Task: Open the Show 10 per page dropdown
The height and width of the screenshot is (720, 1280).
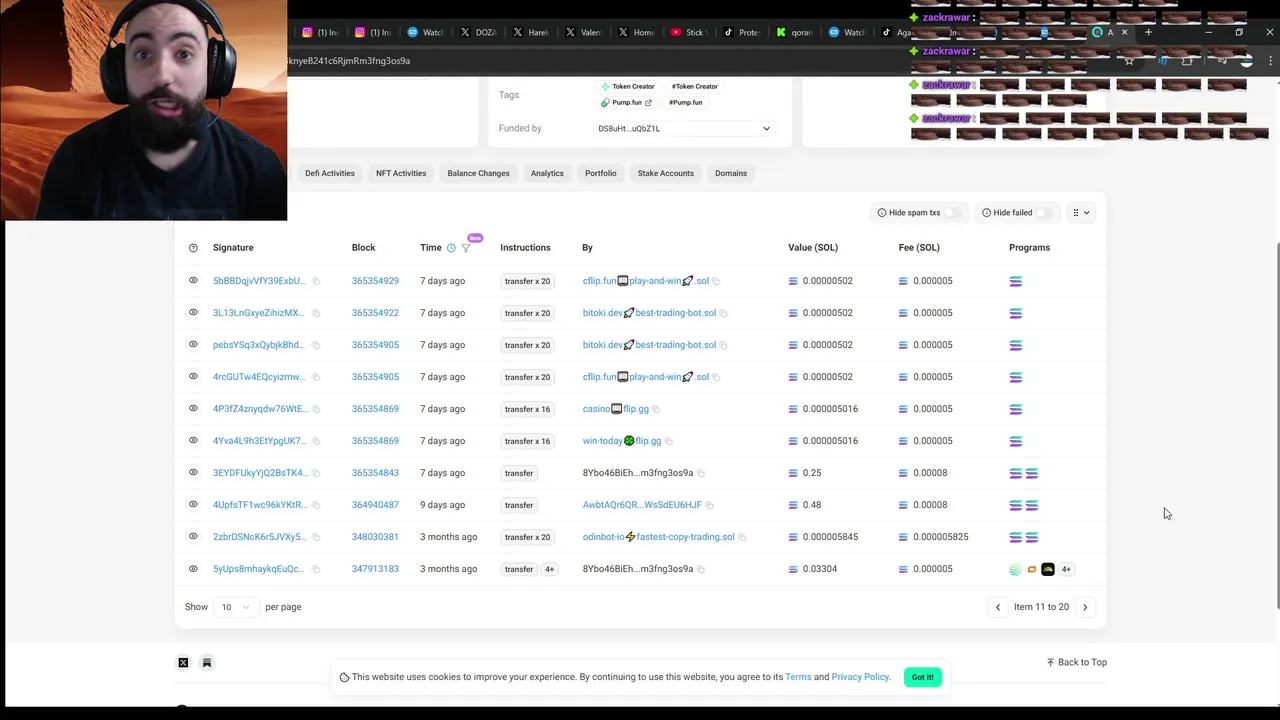Action: (236, 607)
